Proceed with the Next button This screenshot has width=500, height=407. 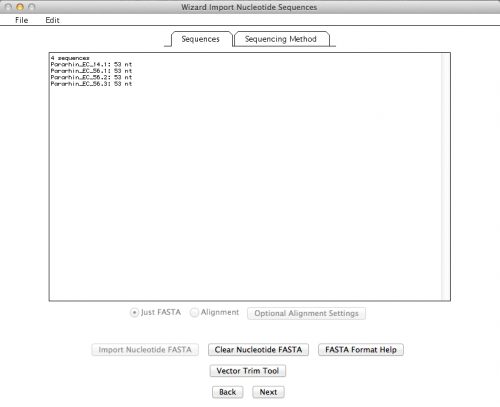pyautogui.click(x=268, y=392)
